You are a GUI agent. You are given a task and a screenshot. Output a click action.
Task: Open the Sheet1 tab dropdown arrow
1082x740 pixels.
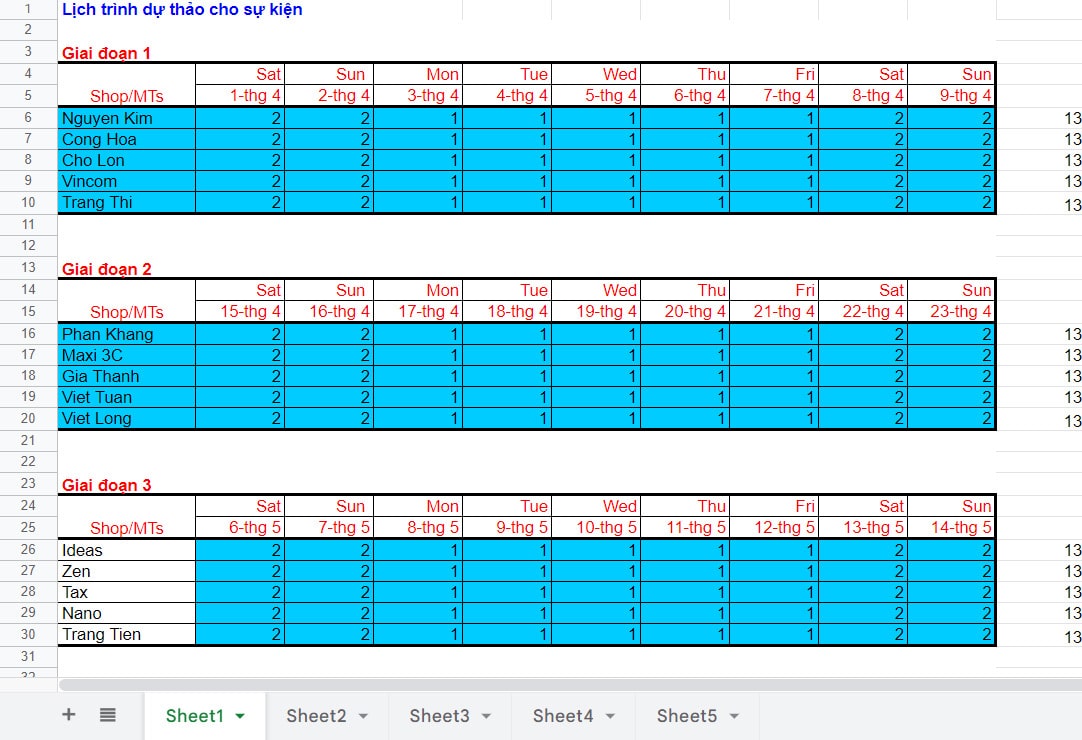coord(240,716)
